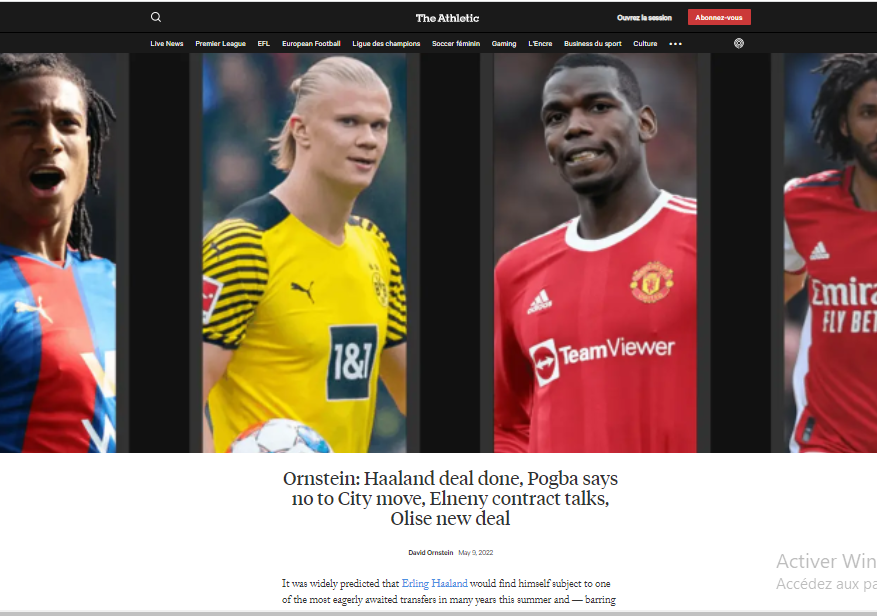Click the Haaland Dortmund photo

[304, 253]
